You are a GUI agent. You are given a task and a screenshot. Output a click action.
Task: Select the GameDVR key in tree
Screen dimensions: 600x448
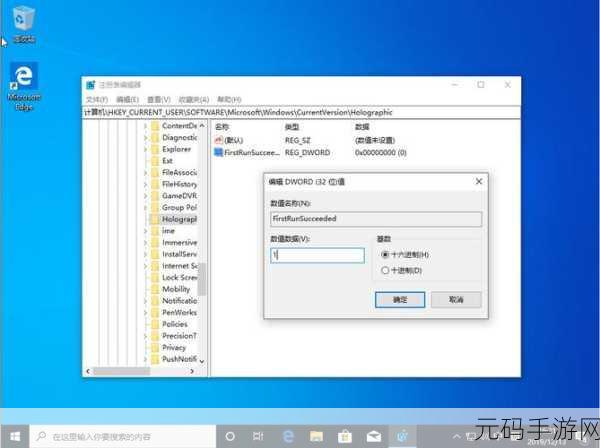point(179,196)
